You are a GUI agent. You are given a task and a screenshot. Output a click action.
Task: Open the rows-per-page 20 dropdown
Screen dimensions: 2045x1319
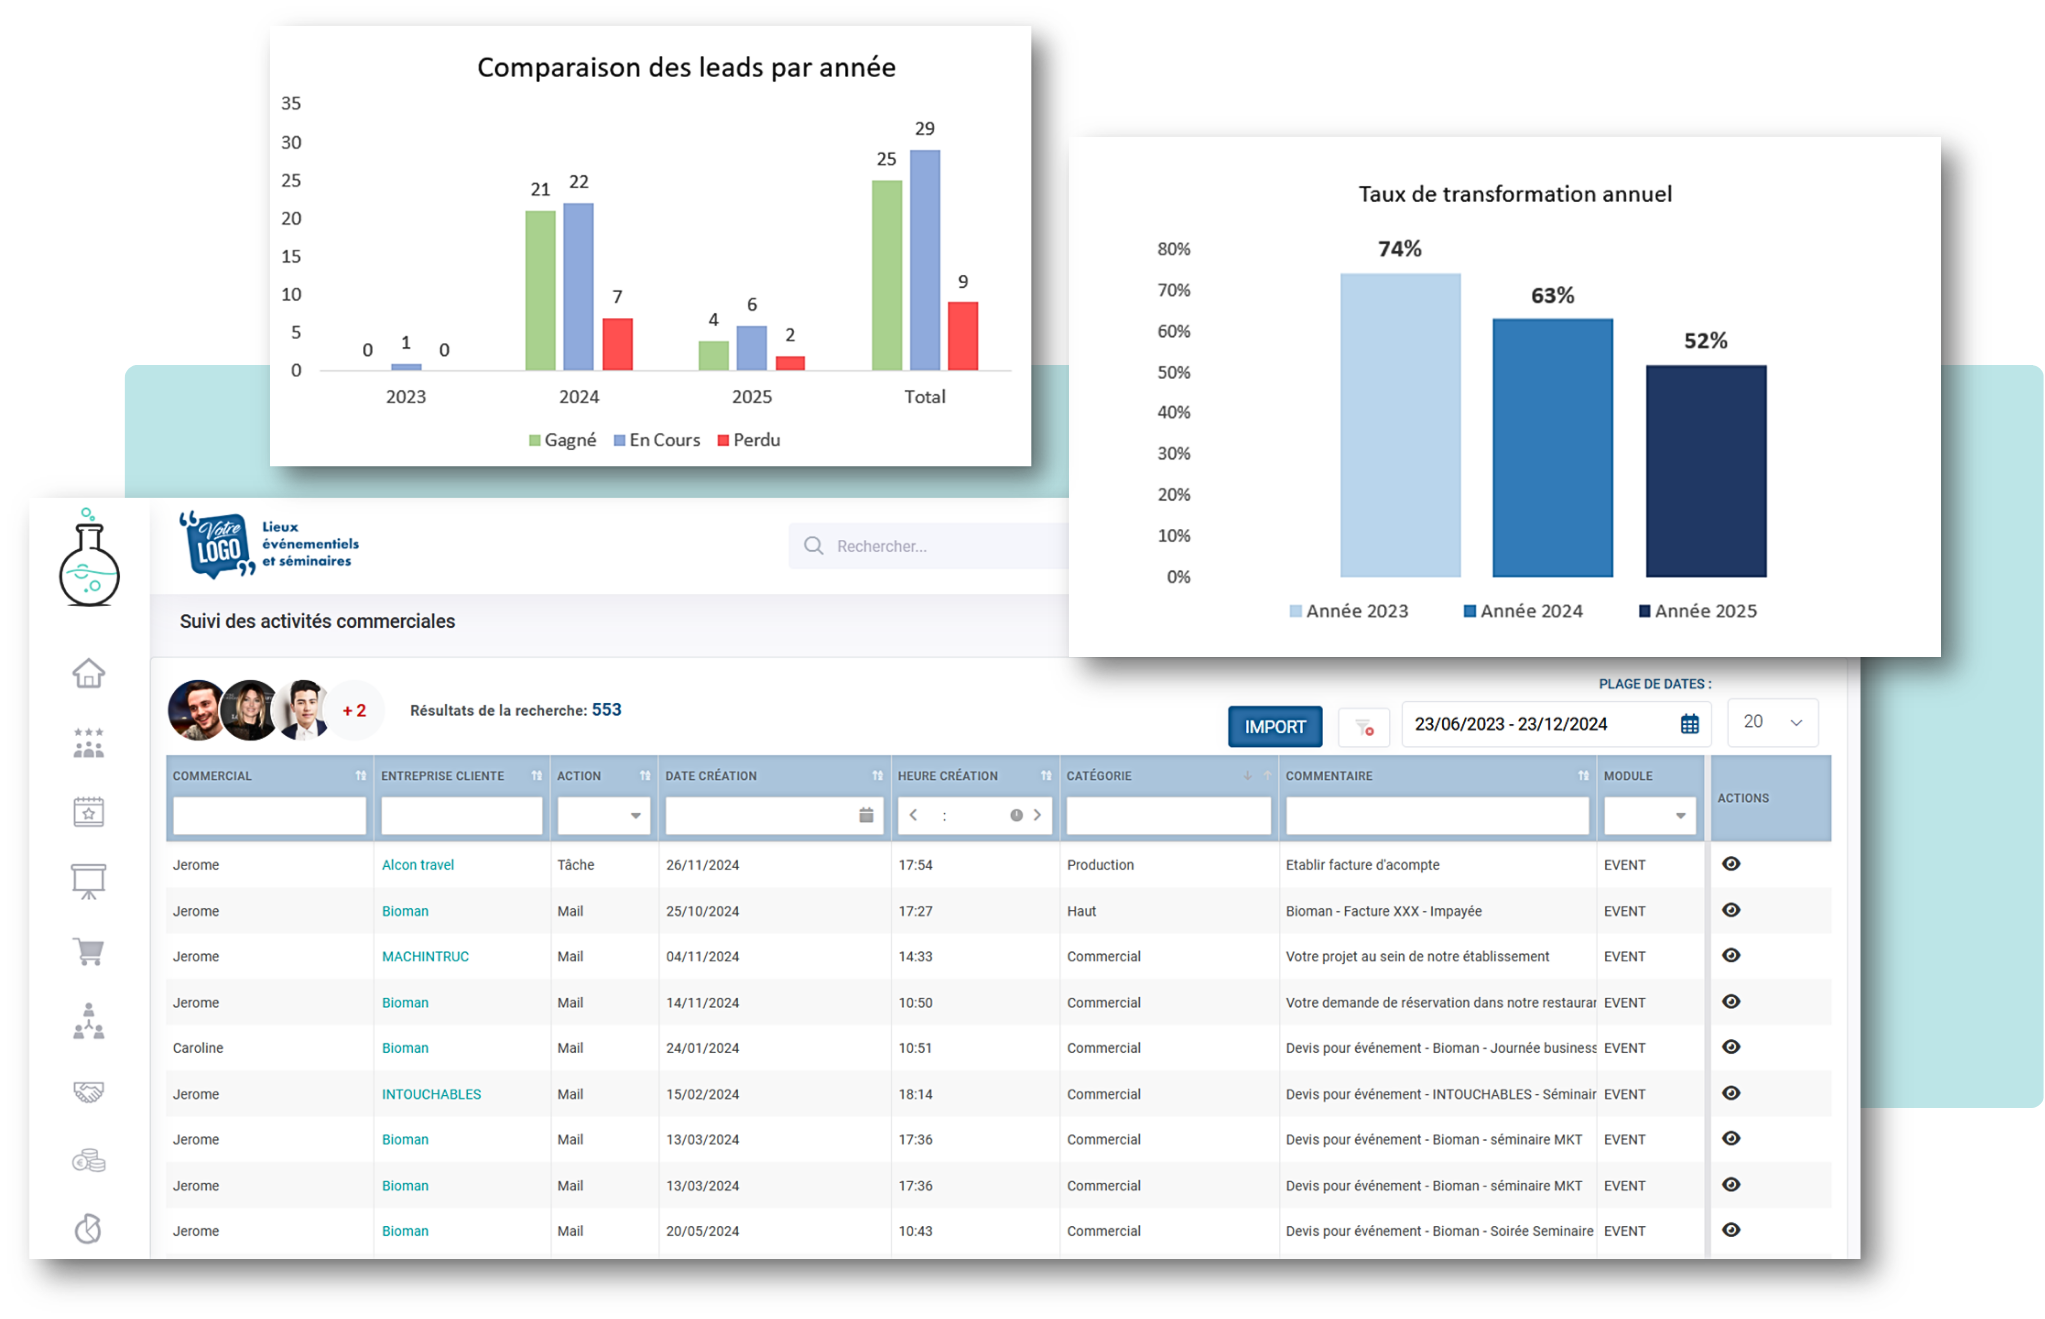click(x=1772, y=722)
